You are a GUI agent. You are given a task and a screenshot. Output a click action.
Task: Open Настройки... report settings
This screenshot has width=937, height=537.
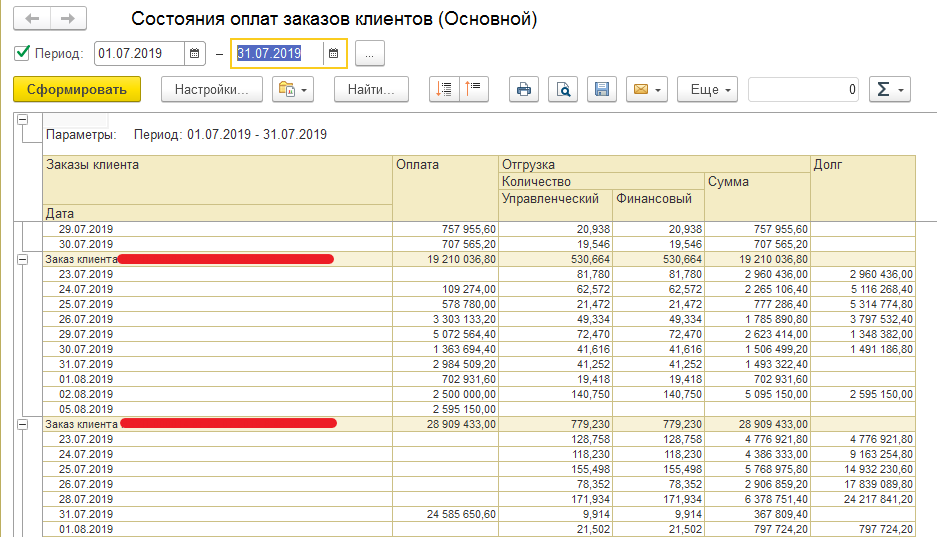[x=211, y=89]
